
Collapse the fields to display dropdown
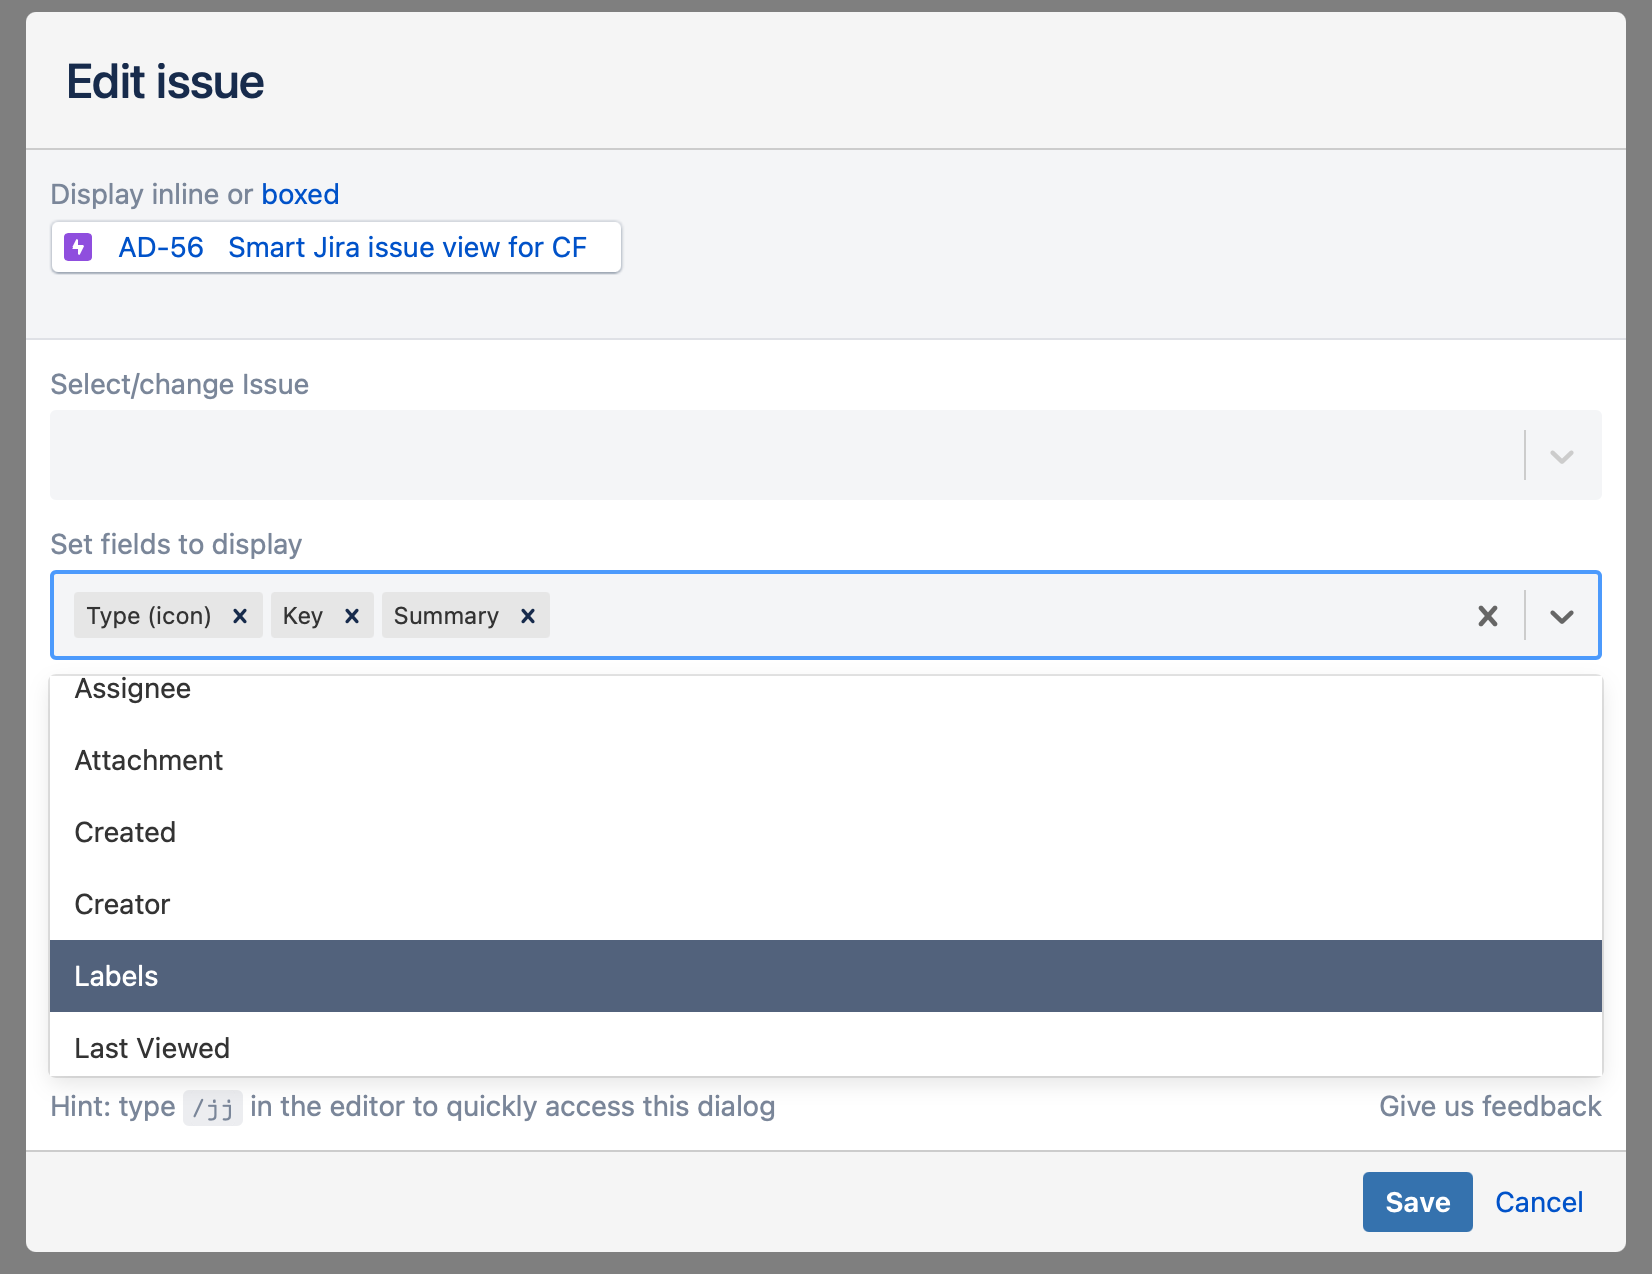coord(1562,616)
